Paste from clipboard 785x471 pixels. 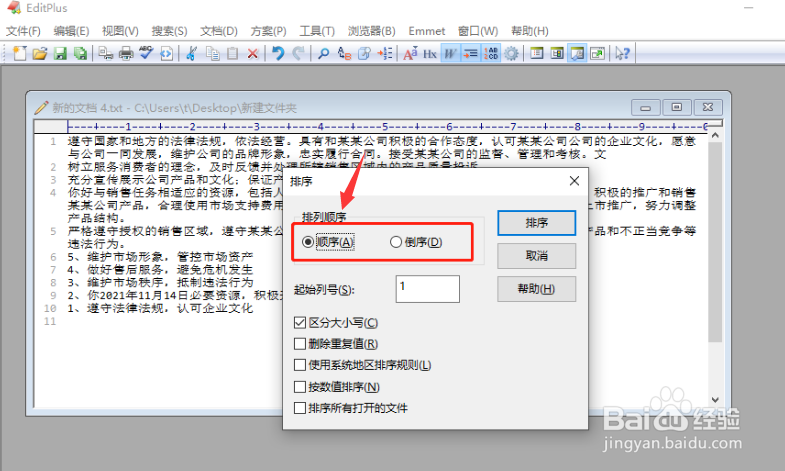pos(232,53)
